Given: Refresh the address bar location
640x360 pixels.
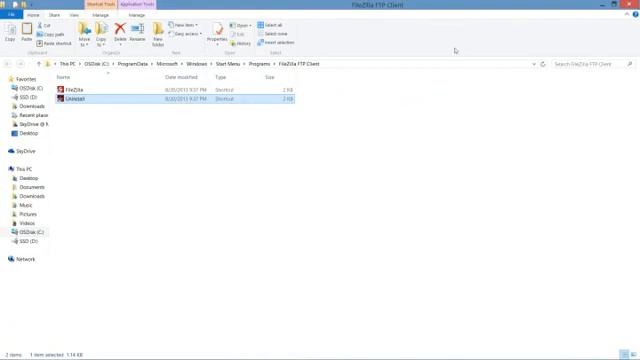Looking at the screenshot, I should click(x=543, y=64).
